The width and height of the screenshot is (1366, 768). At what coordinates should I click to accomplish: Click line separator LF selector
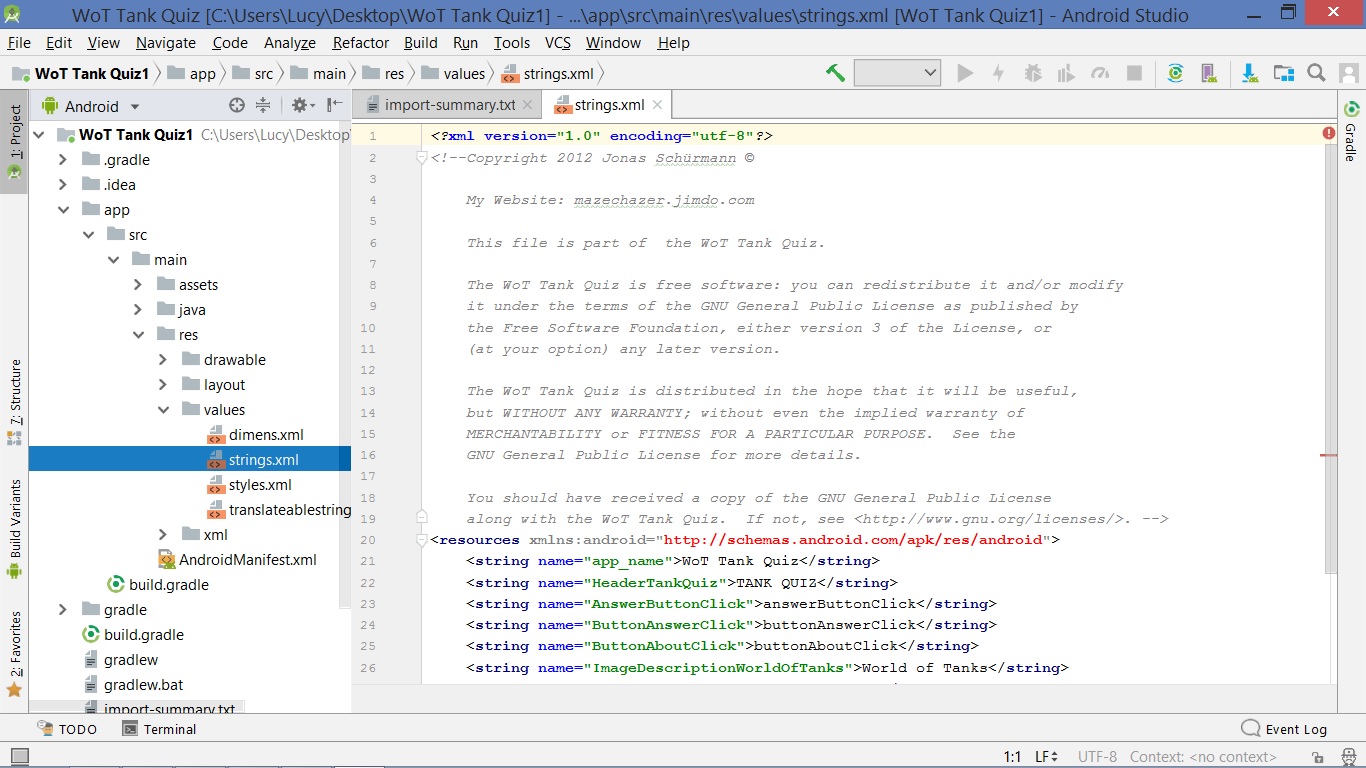tap(1046, 757)
